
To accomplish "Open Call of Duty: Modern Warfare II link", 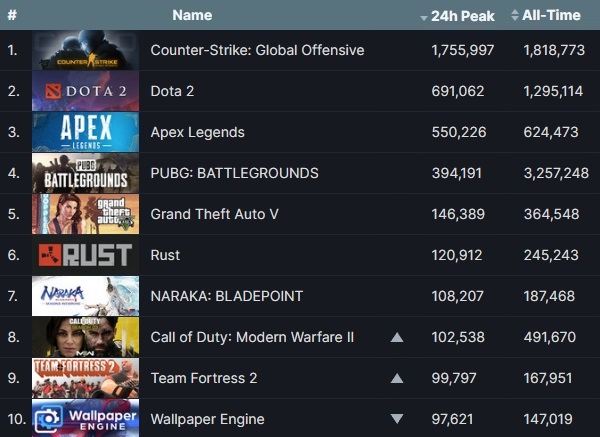I will pos(252,337).
